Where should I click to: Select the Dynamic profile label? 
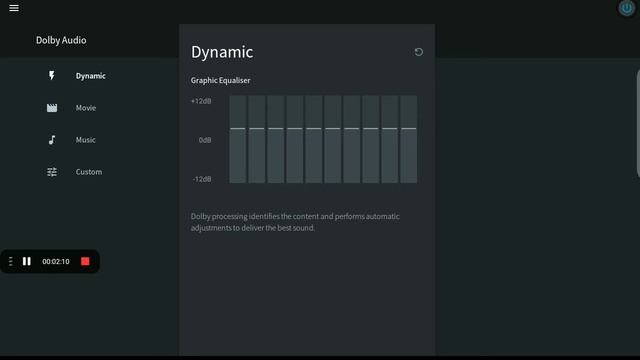tap(91, 76)
